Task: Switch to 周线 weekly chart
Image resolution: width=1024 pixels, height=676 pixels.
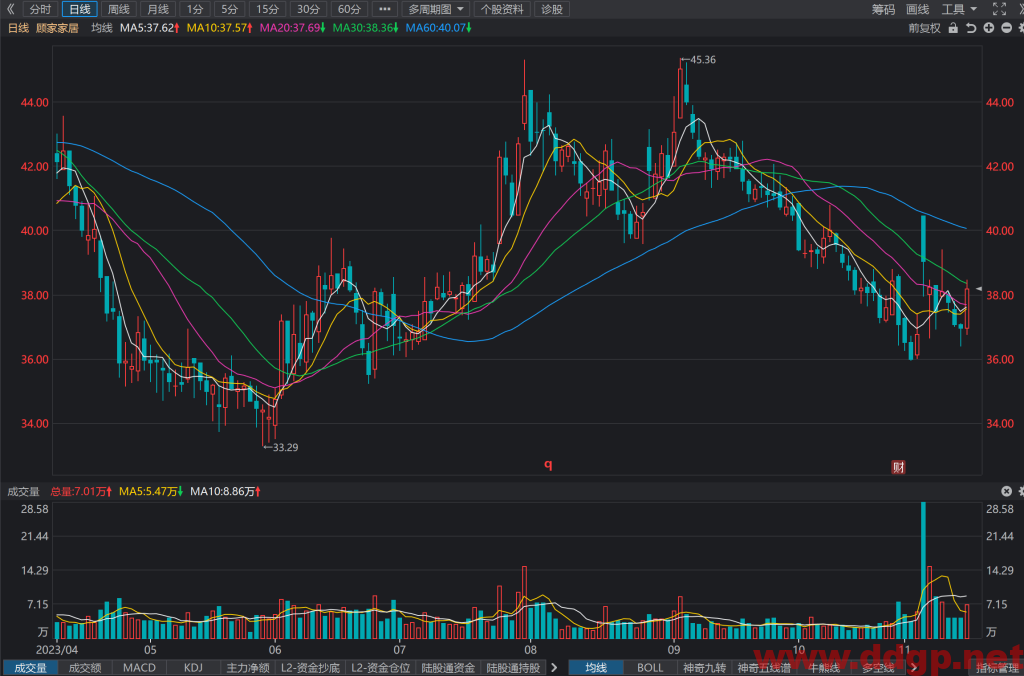Action: tap(119, 9)
